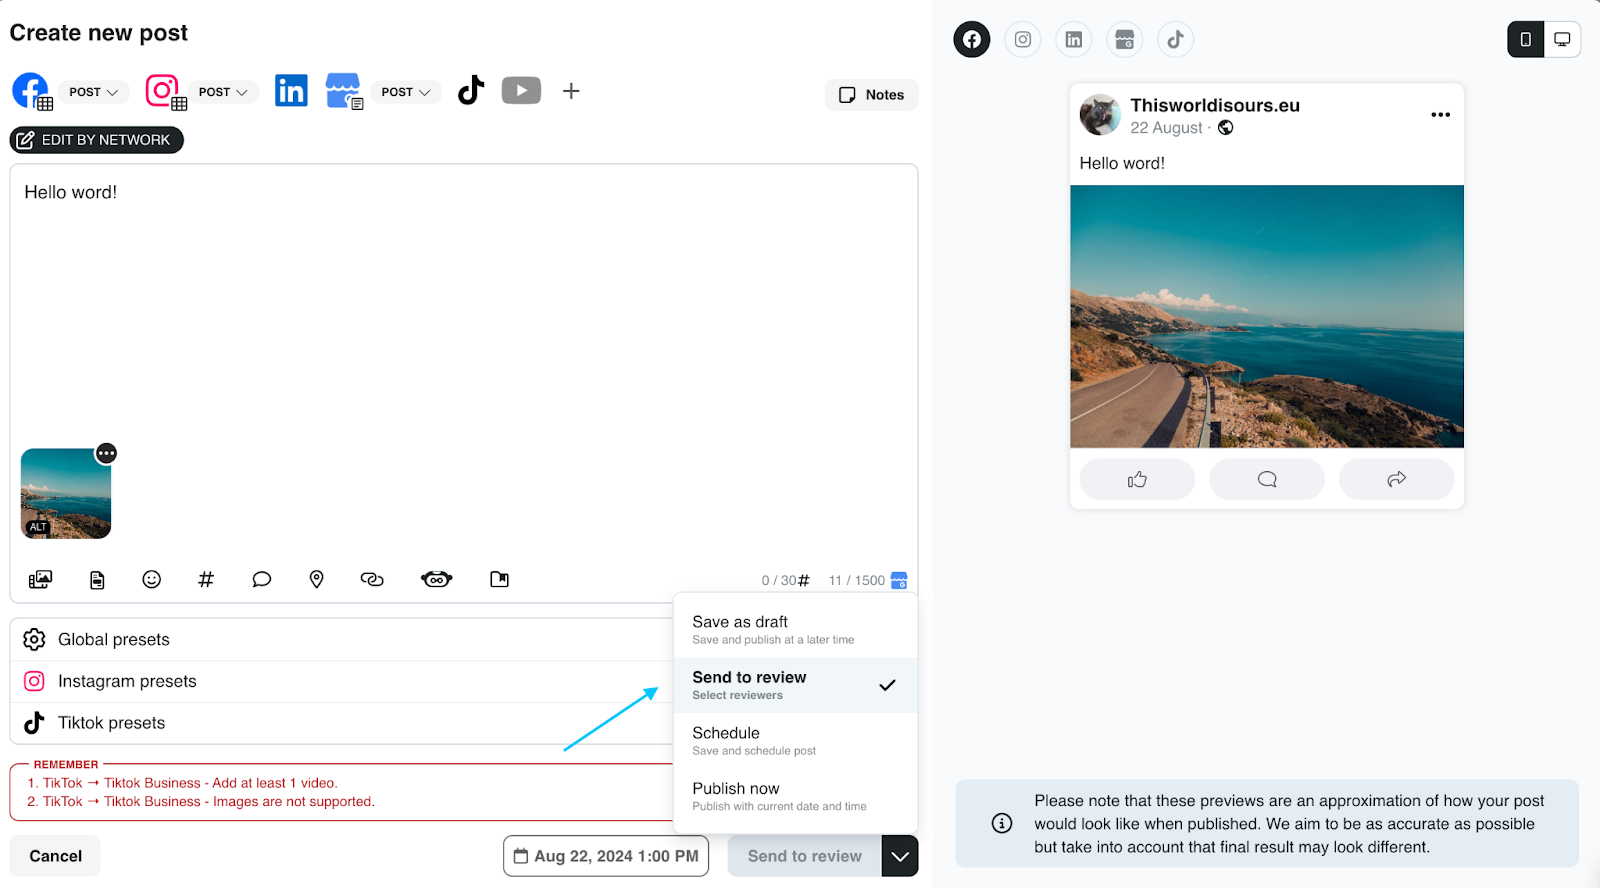Select the YouTube network icon in composer
This screenshot has height=888, width=1600.
point(521,90)
